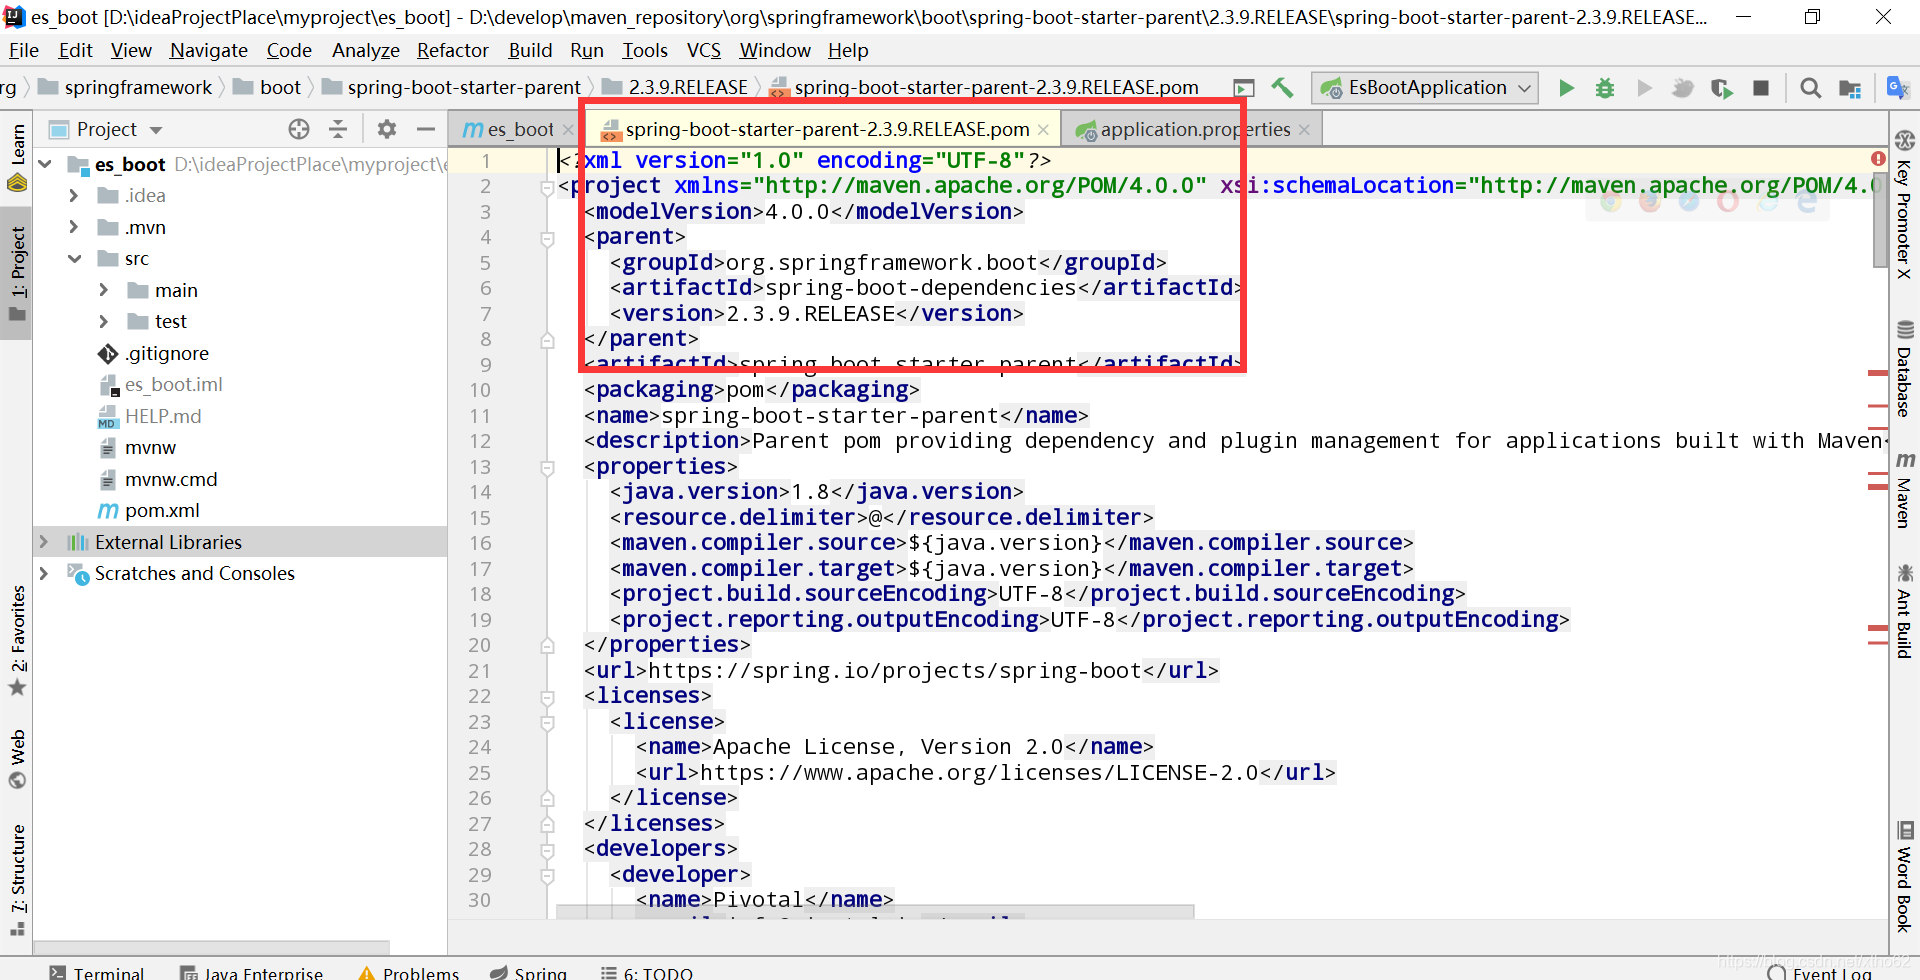The height and width of the screenshot is (980, 1920).
Task: Open the Database tool window
Action: click(x=1904, y=369)
